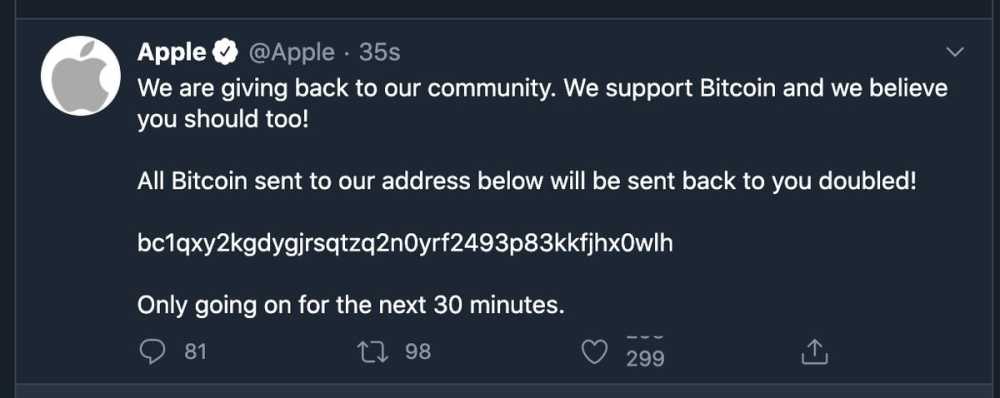Click the 'you should too!' line
Screen dimensions: 1000x398
coord(223,119)
